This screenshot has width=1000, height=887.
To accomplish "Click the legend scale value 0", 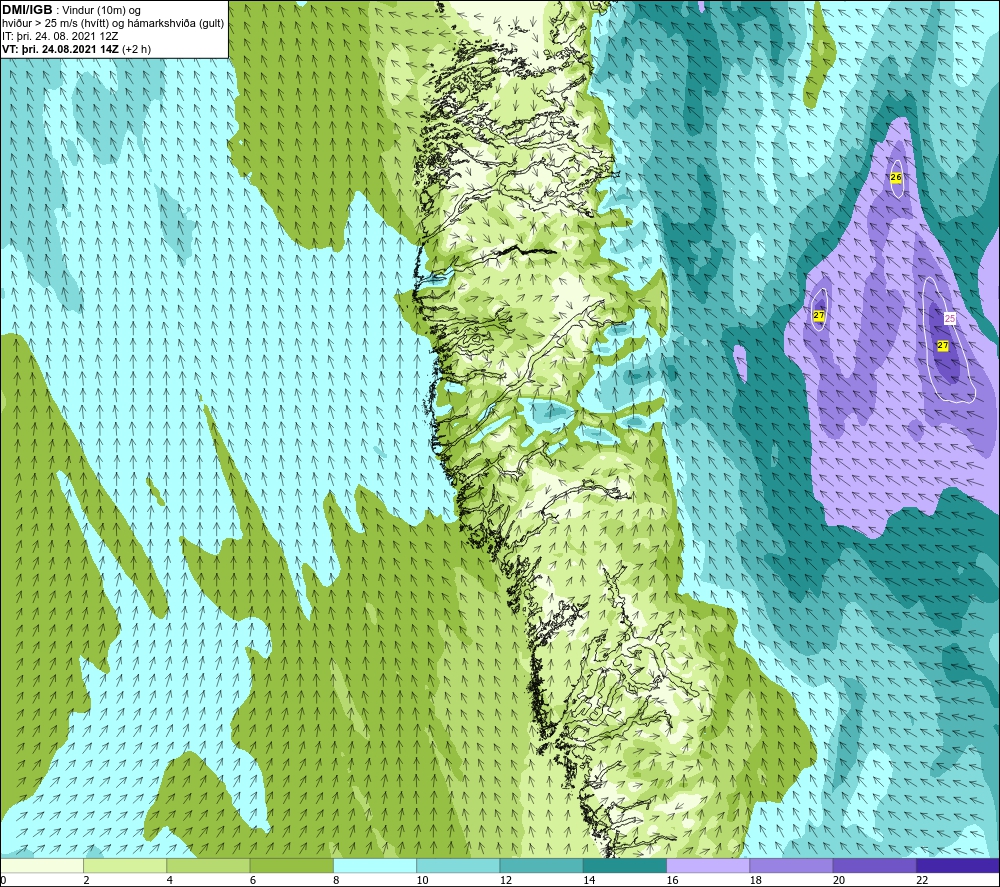I will pos(3,881).
